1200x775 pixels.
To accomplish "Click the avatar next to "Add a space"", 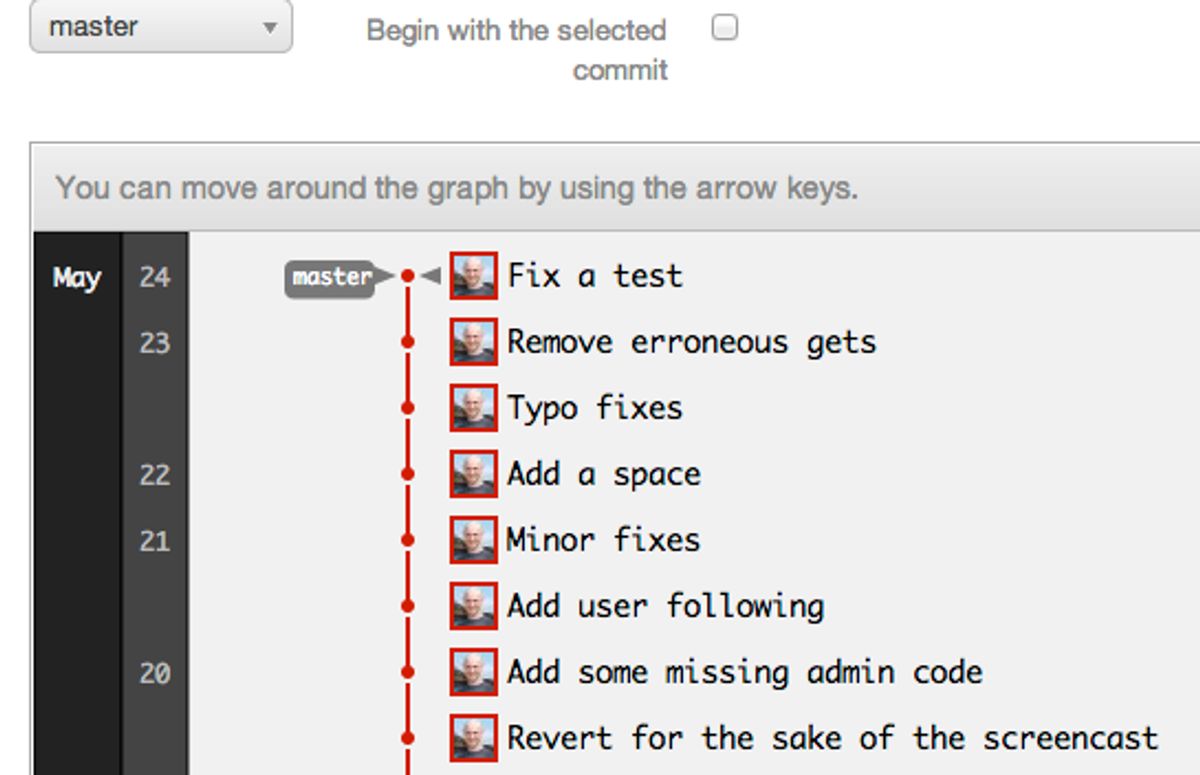I will [471, 473].
